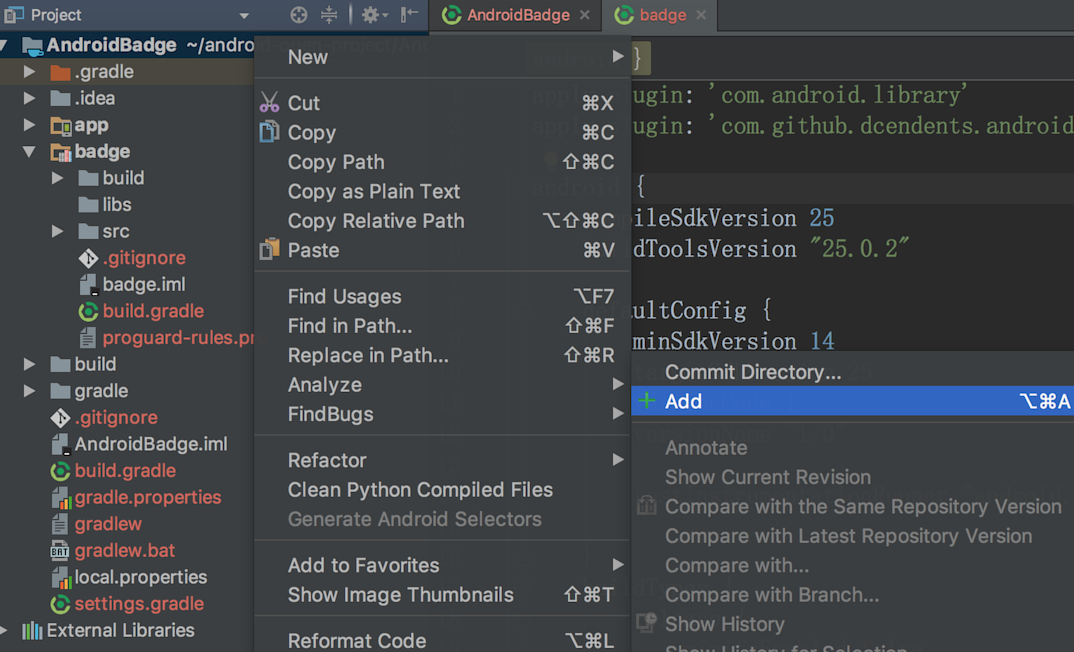Select Copy Path menu item
The image size is (1074, 652).
(x=442, y=162)
